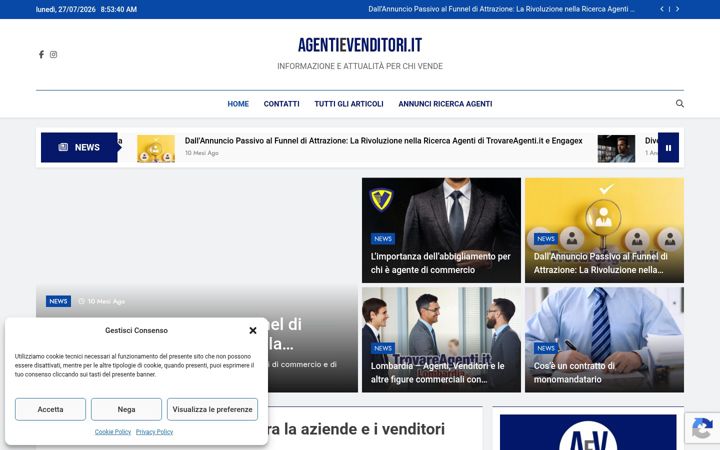Image resolution: width=720 pixels, height=450 pixels.
Task: Open TUTTI GLI ARTICOLI menu item
Action: 349,104
